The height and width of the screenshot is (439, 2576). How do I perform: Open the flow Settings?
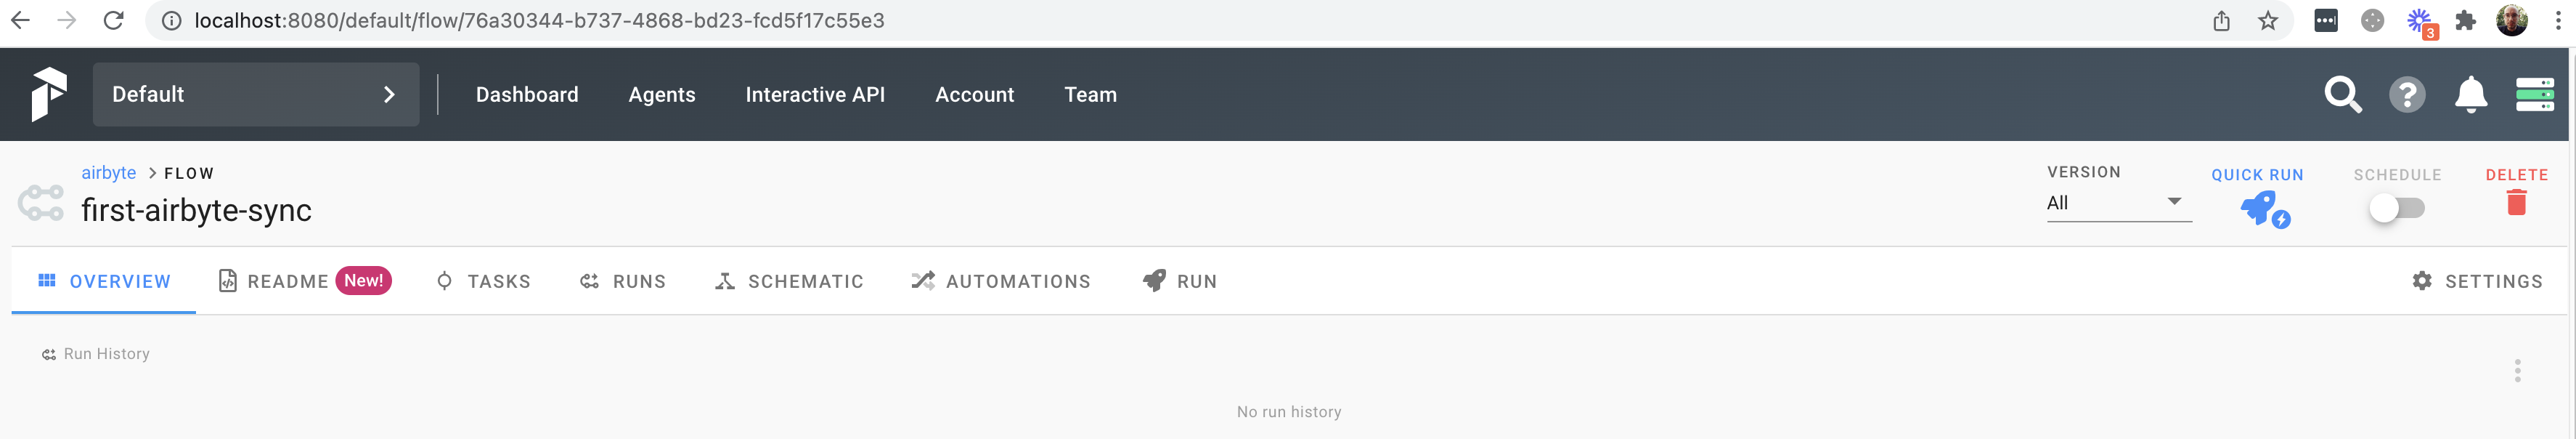pos(2477,282)
